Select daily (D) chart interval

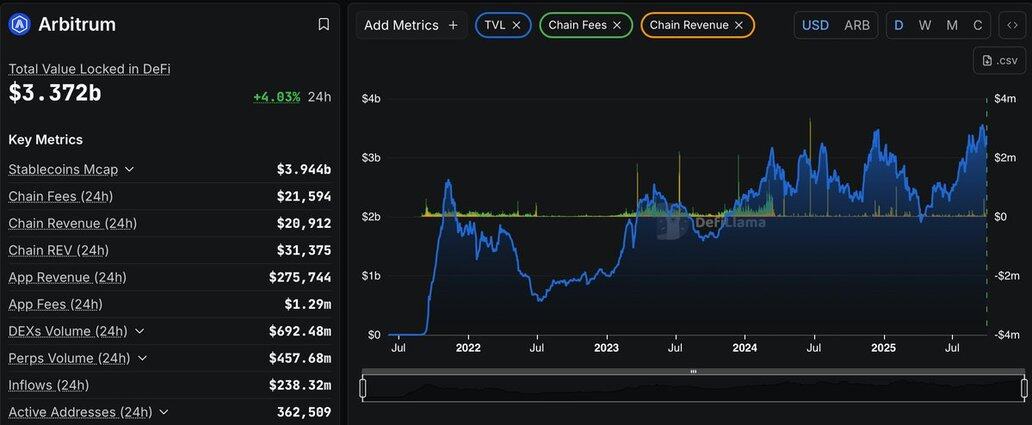(x=898, y=25)
